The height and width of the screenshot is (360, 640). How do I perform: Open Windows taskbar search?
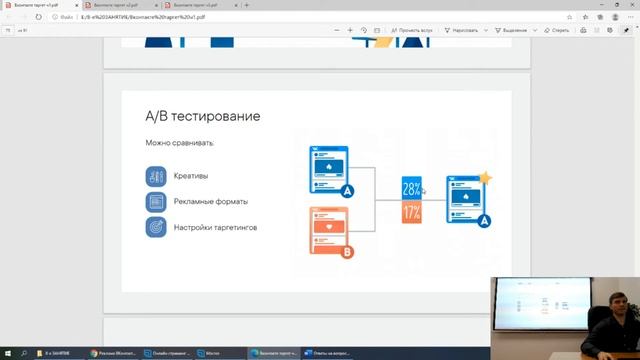(24, 353)
